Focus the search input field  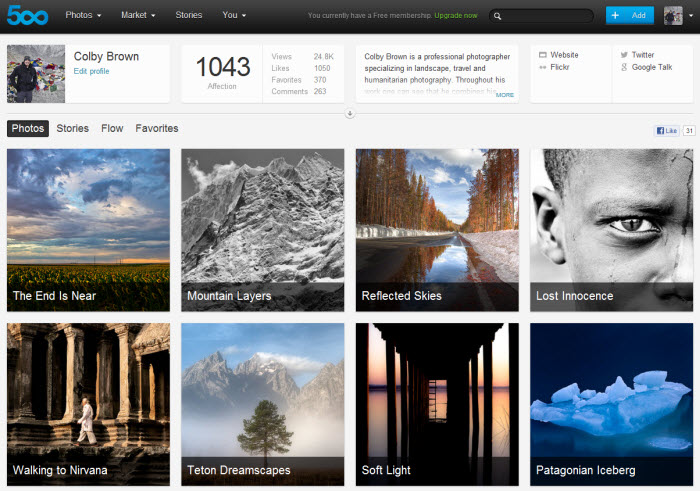(x=541, y=16)
